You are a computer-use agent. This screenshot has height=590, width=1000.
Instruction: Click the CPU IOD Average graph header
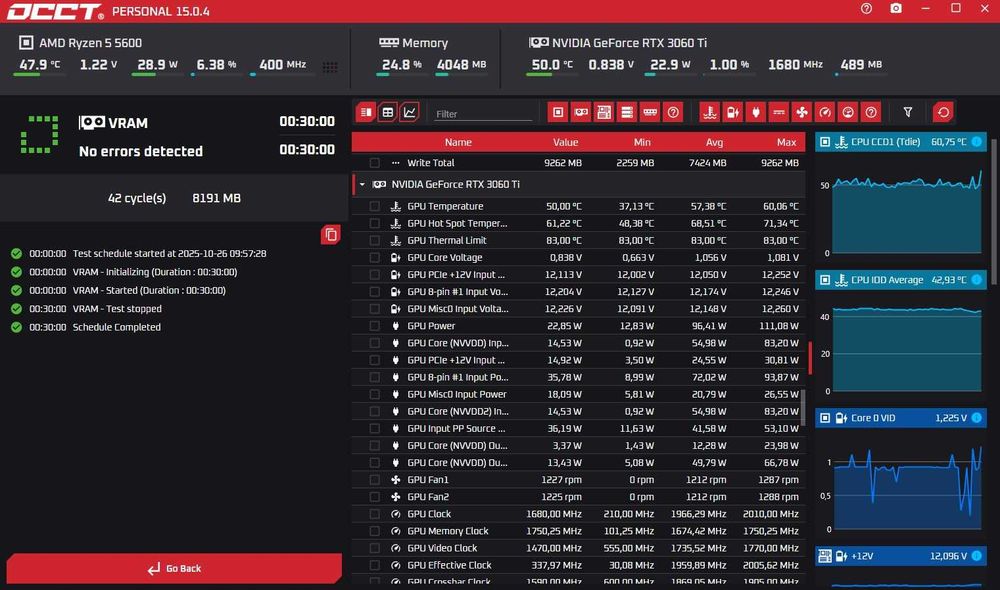click(x=901, y=279)
